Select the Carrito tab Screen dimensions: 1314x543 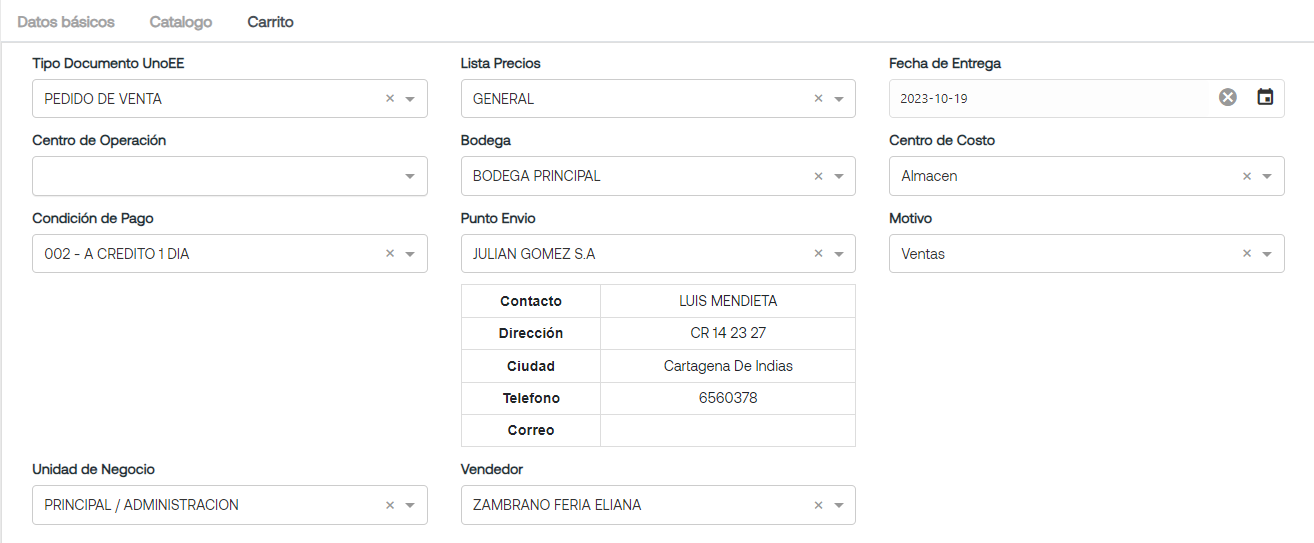click(x=271, y=21)
